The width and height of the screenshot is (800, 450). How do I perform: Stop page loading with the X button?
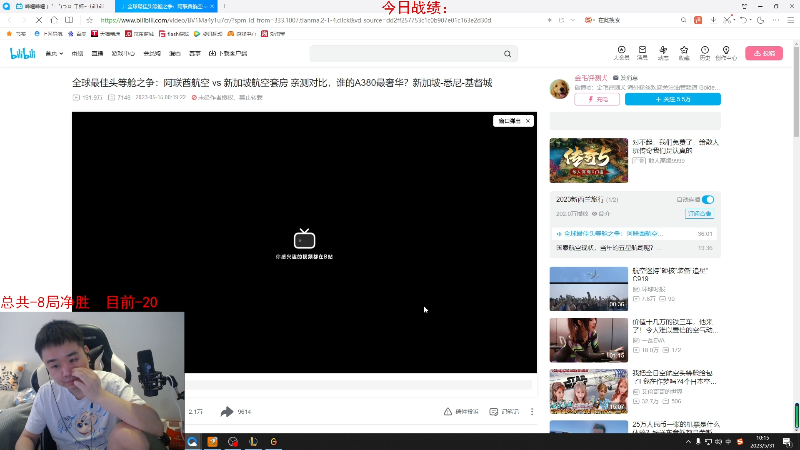(x=39, y=20)
